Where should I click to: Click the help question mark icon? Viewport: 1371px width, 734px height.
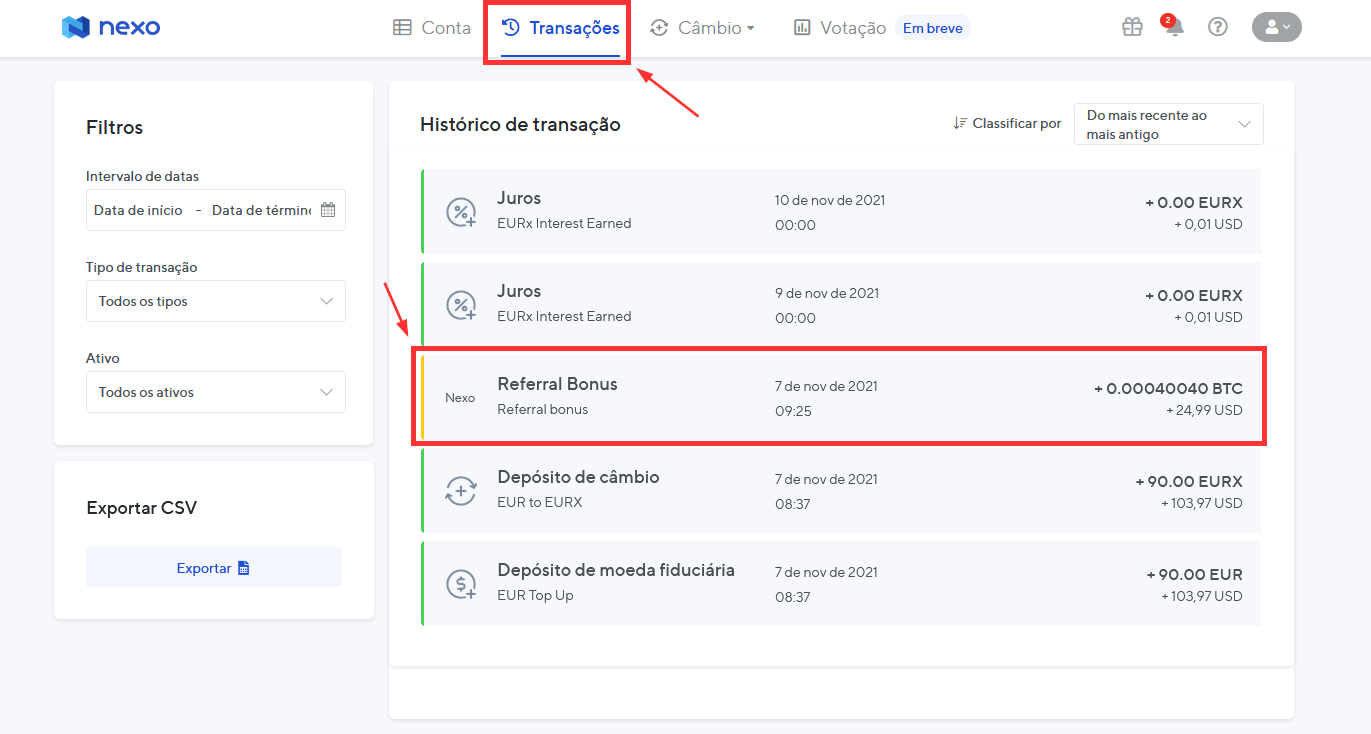pos(1217,28)
